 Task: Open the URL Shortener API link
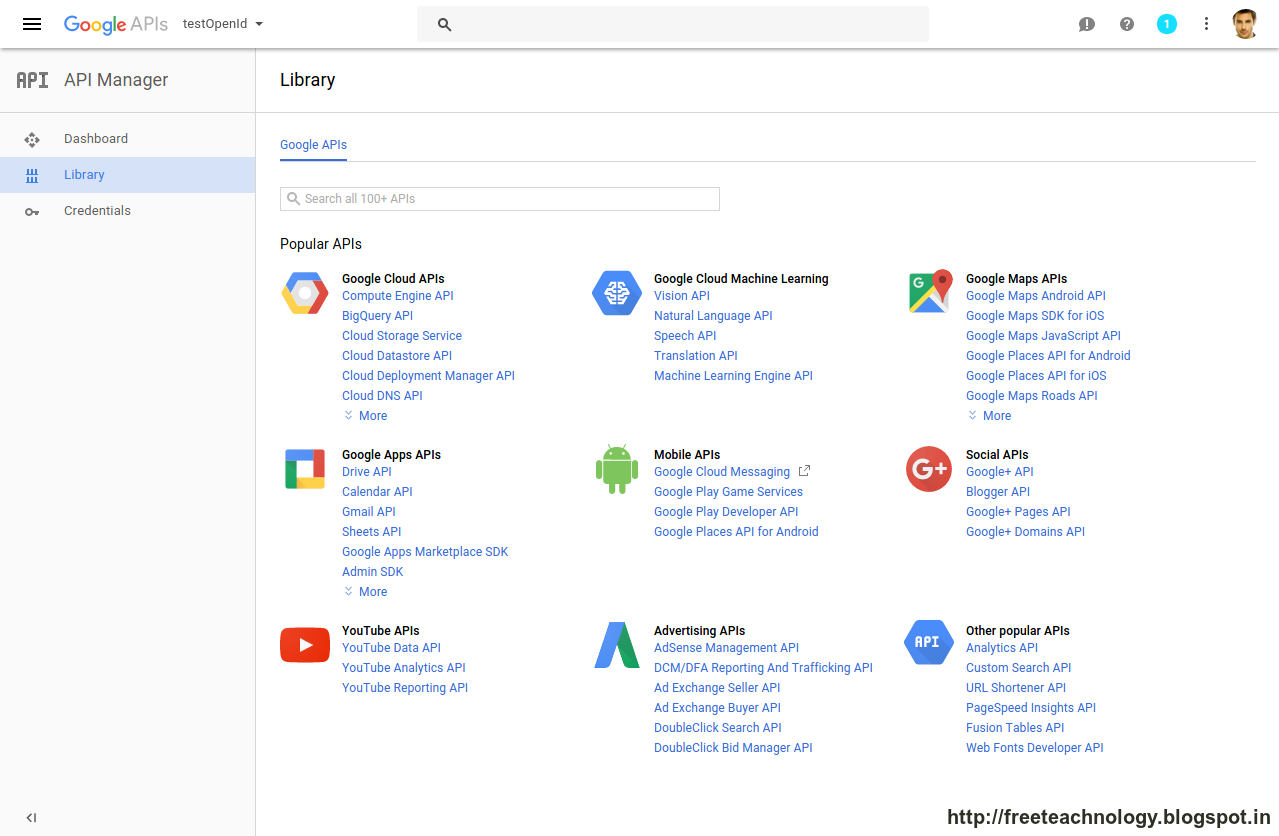[1016, 688]
